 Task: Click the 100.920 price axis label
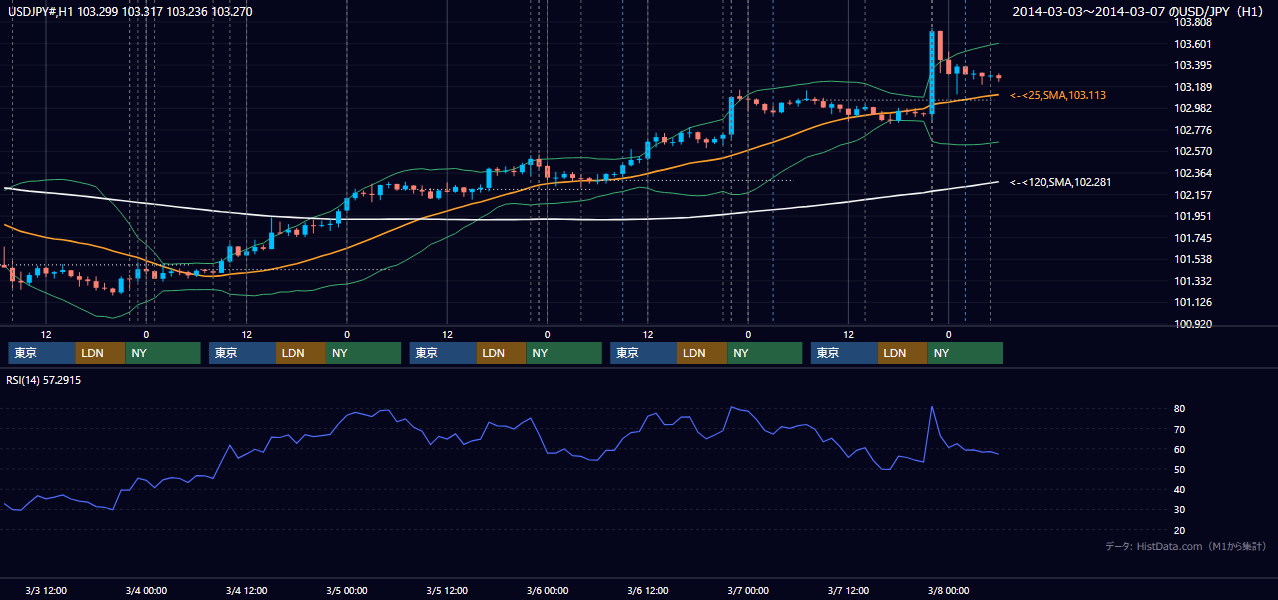click(x=1192, y=324)
